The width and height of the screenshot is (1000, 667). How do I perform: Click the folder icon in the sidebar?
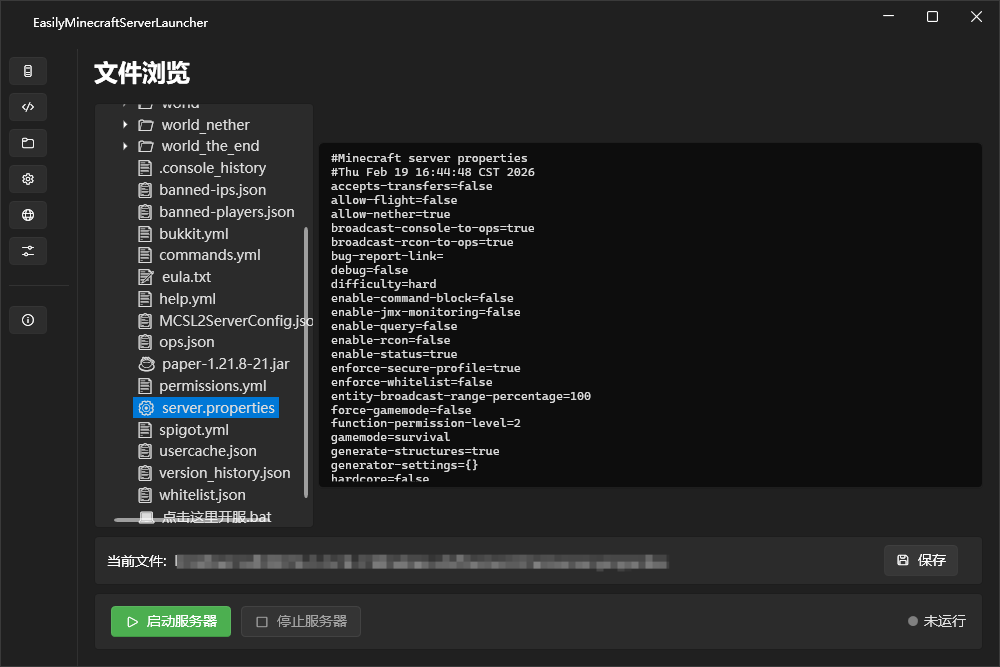(28, 143)
